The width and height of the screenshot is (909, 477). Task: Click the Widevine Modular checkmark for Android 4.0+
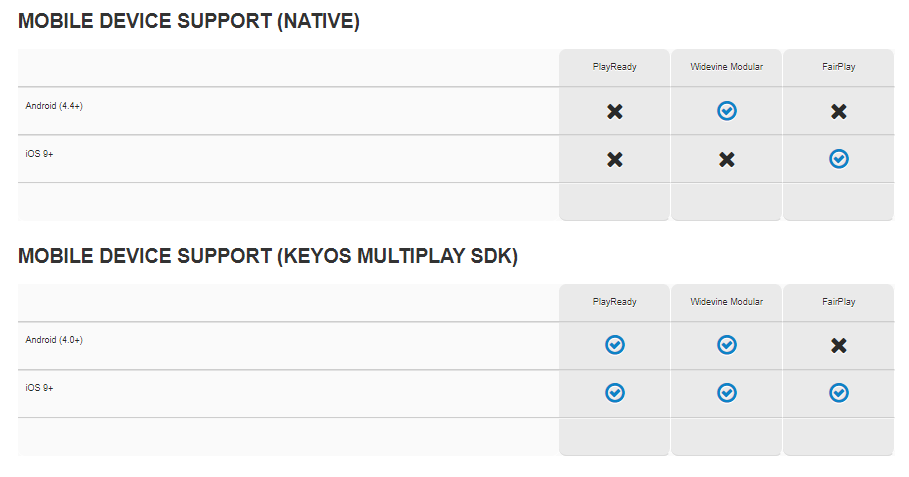coord(726,345)
